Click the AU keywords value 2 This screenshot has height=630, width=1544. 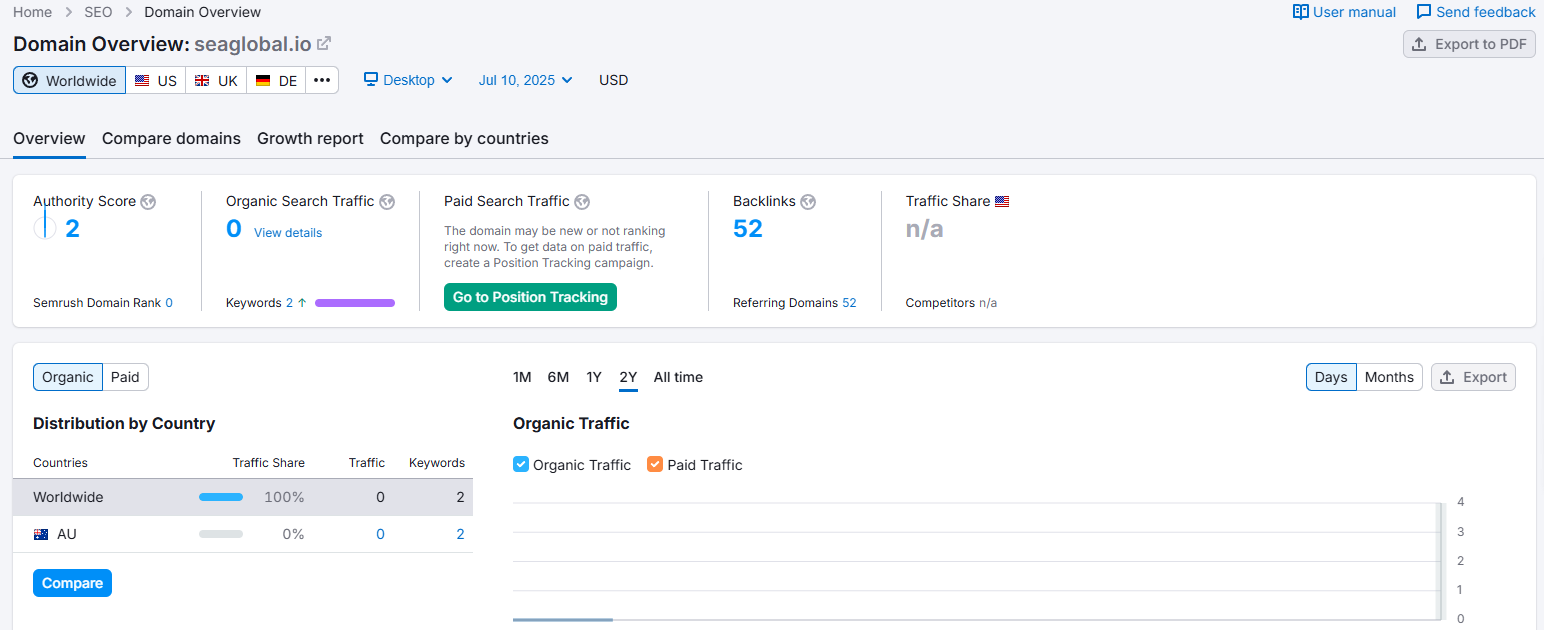pyautogui.click(x=460, y=534)
